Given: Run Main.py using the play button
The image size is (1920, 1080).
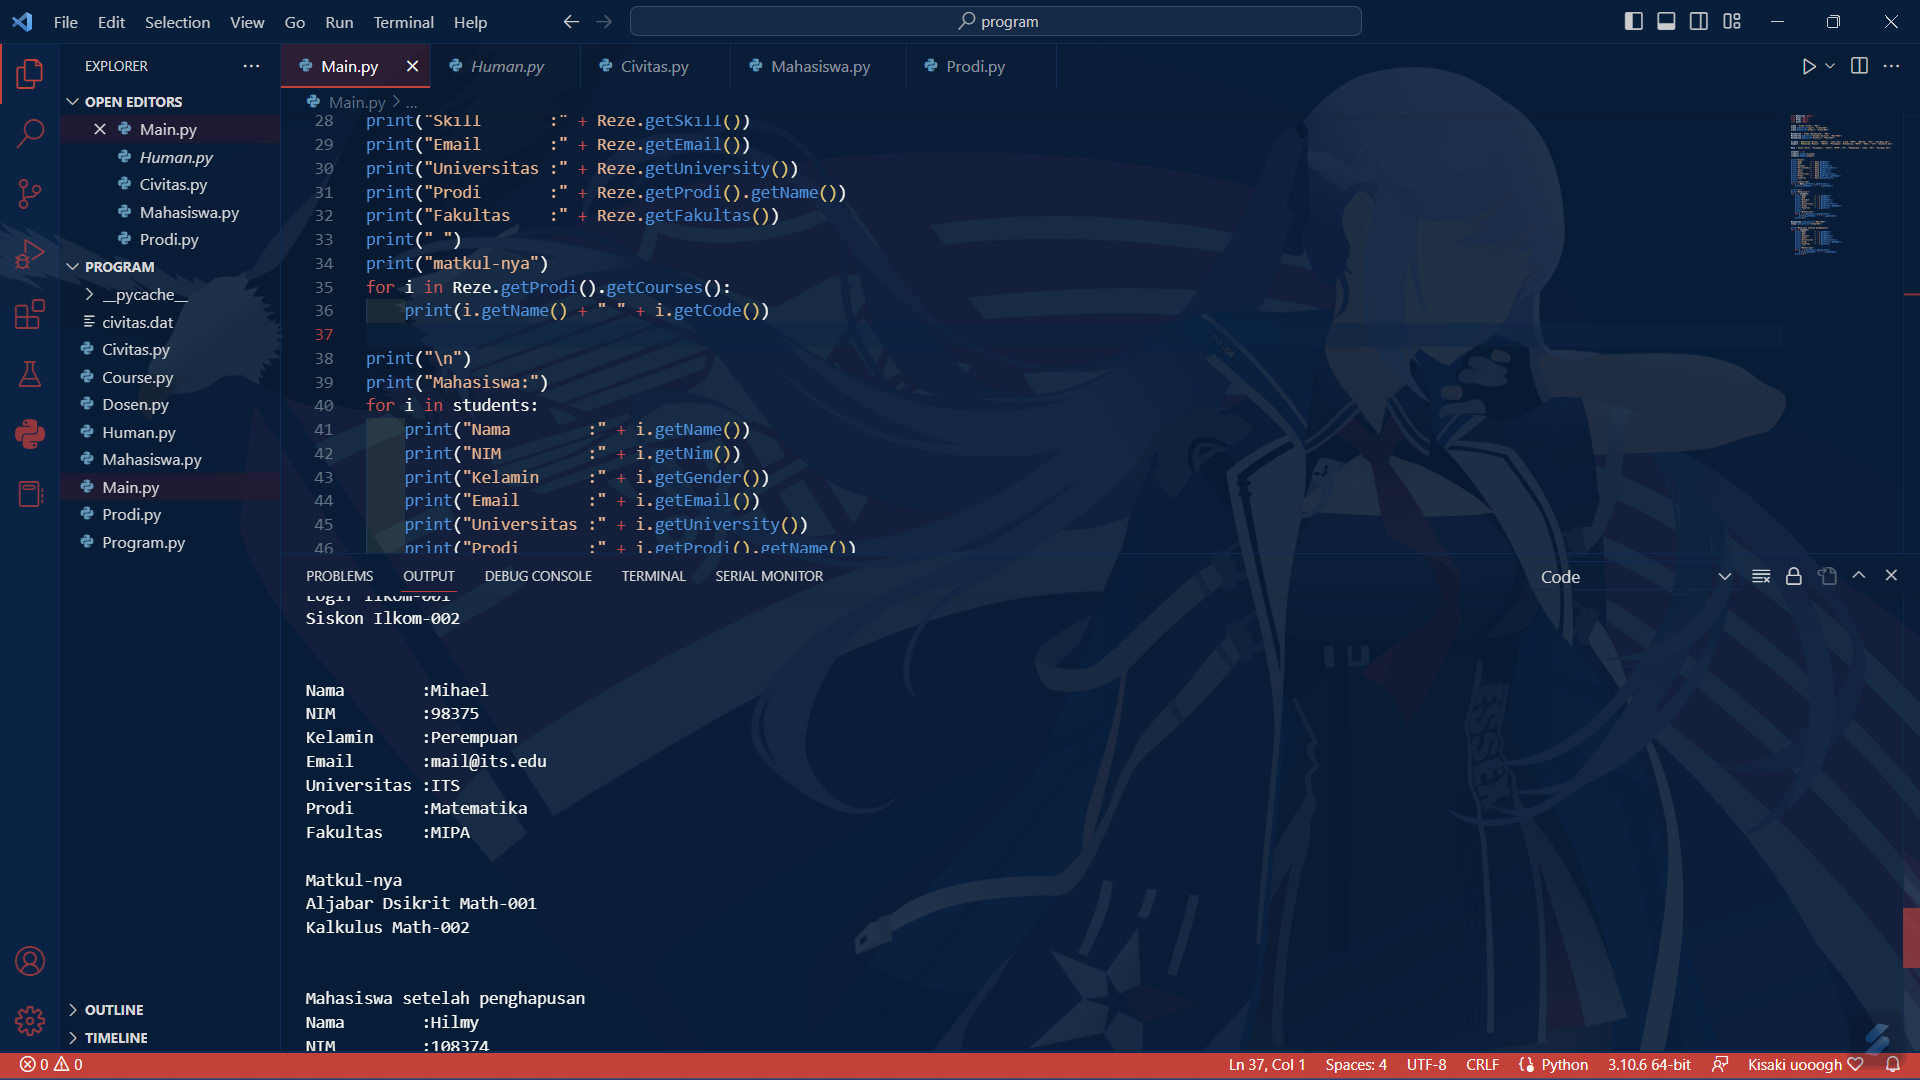Looking at the screenshot, I should tap(1808, 66).
